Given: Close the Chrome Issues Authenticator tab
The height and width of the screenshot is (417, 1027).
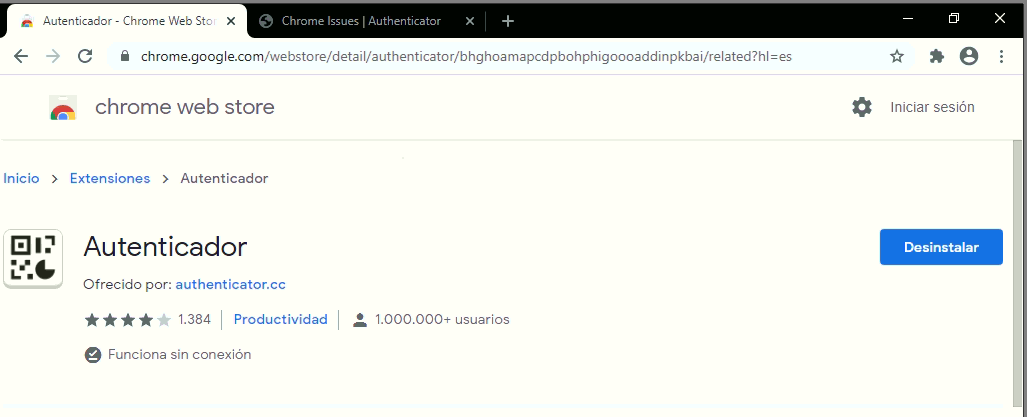Looking at the screenshot, I should click(x=469, y=21).
